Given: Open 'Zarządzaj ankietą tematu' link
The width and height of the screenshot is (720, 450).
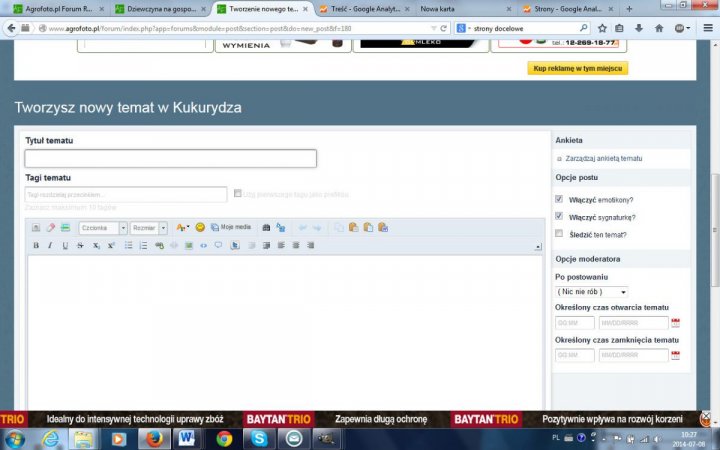Looking at the screenshot, I should pyautogui.click(x=603, y=158).
